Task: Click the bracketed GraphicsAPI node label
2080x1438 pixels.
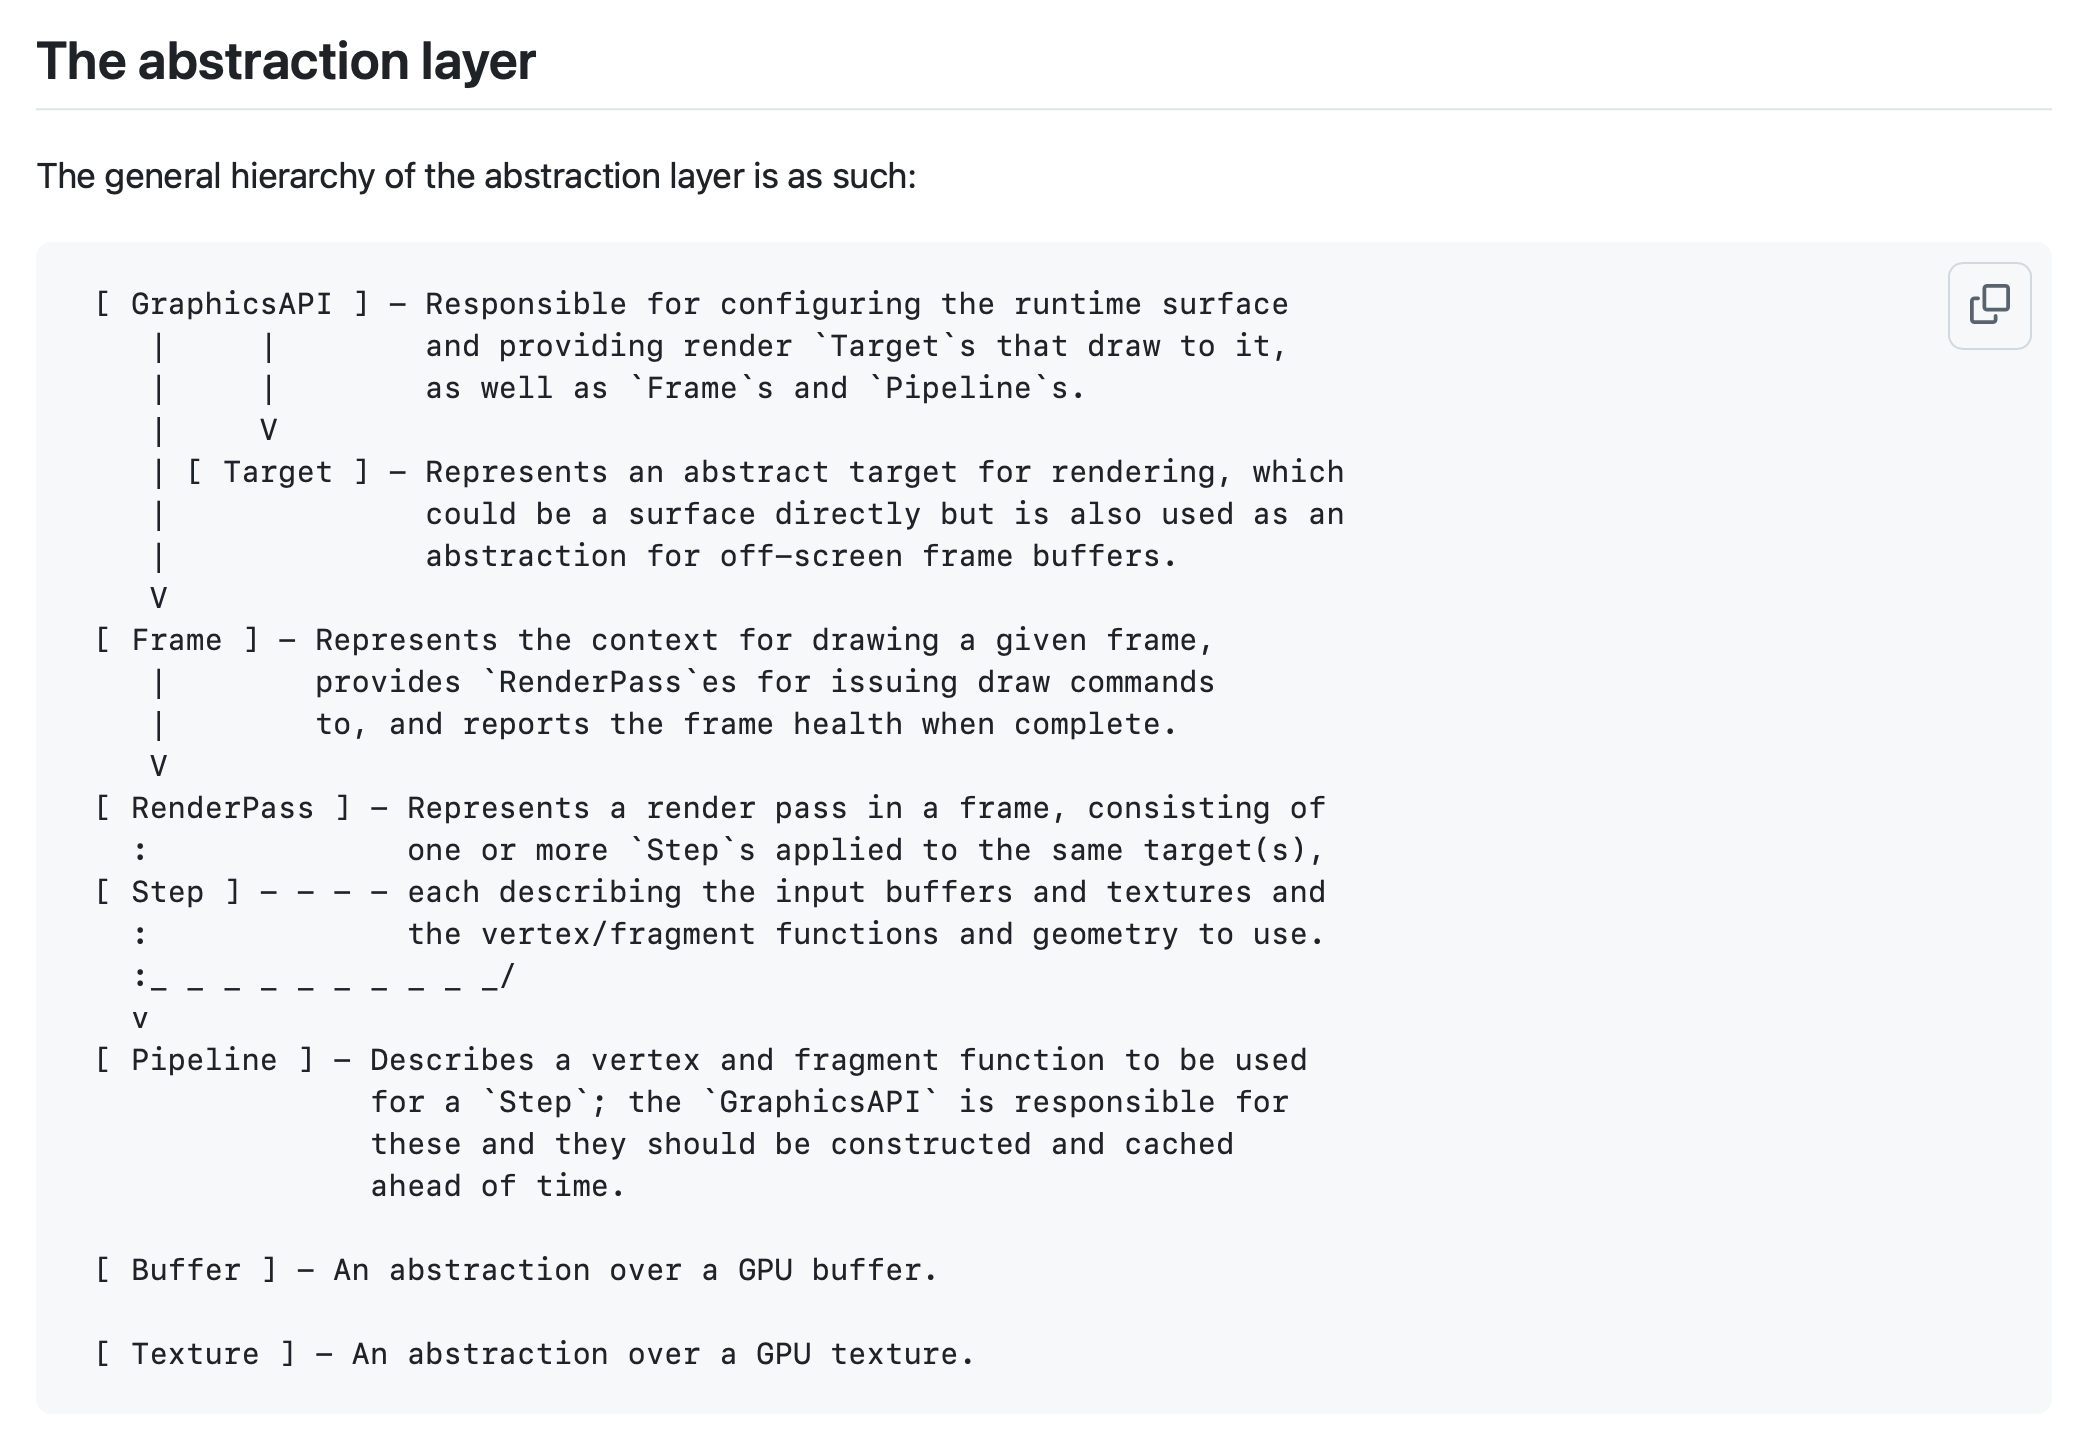Action: tap(232, 304)
